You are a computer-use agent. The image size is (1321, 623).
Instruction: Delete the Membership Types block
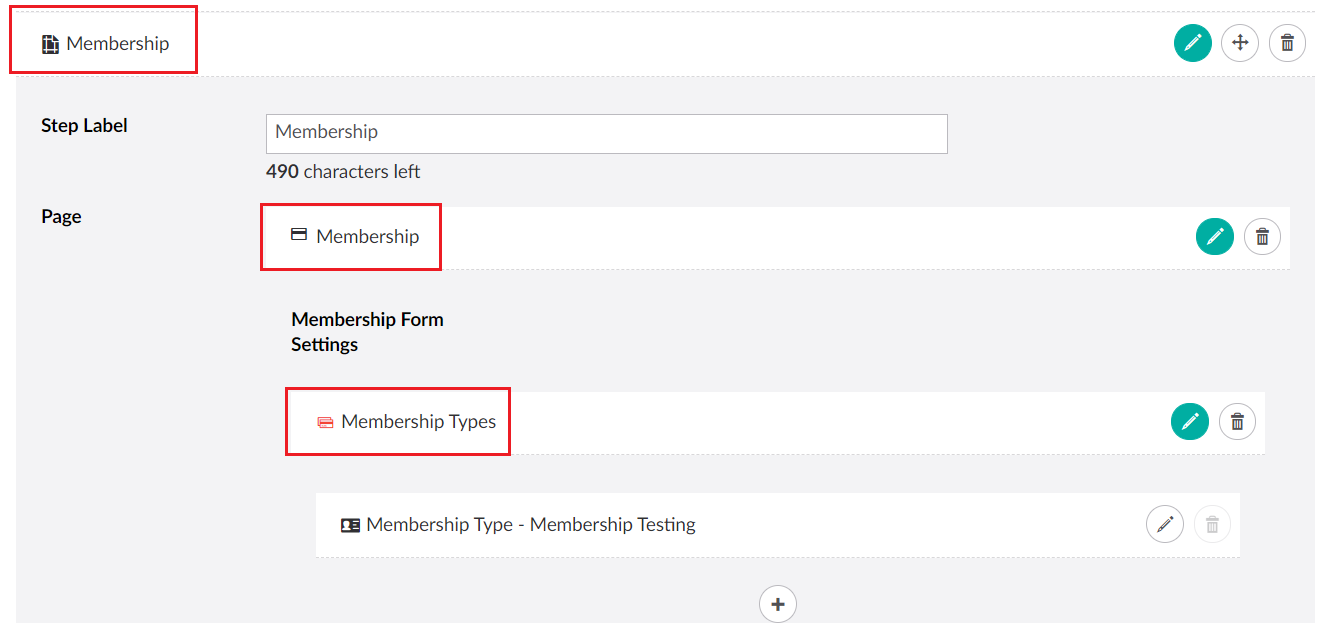1237,422
